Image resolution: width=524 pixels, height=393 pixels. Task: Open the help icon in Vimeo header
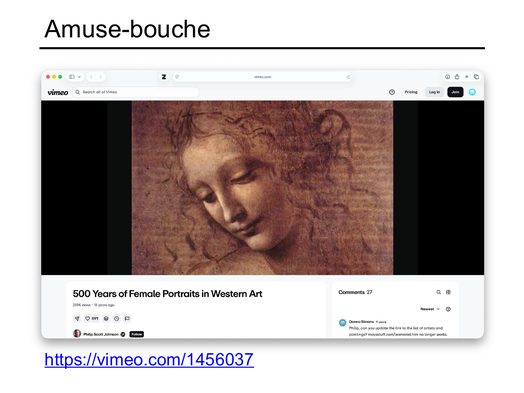(392, 92)
